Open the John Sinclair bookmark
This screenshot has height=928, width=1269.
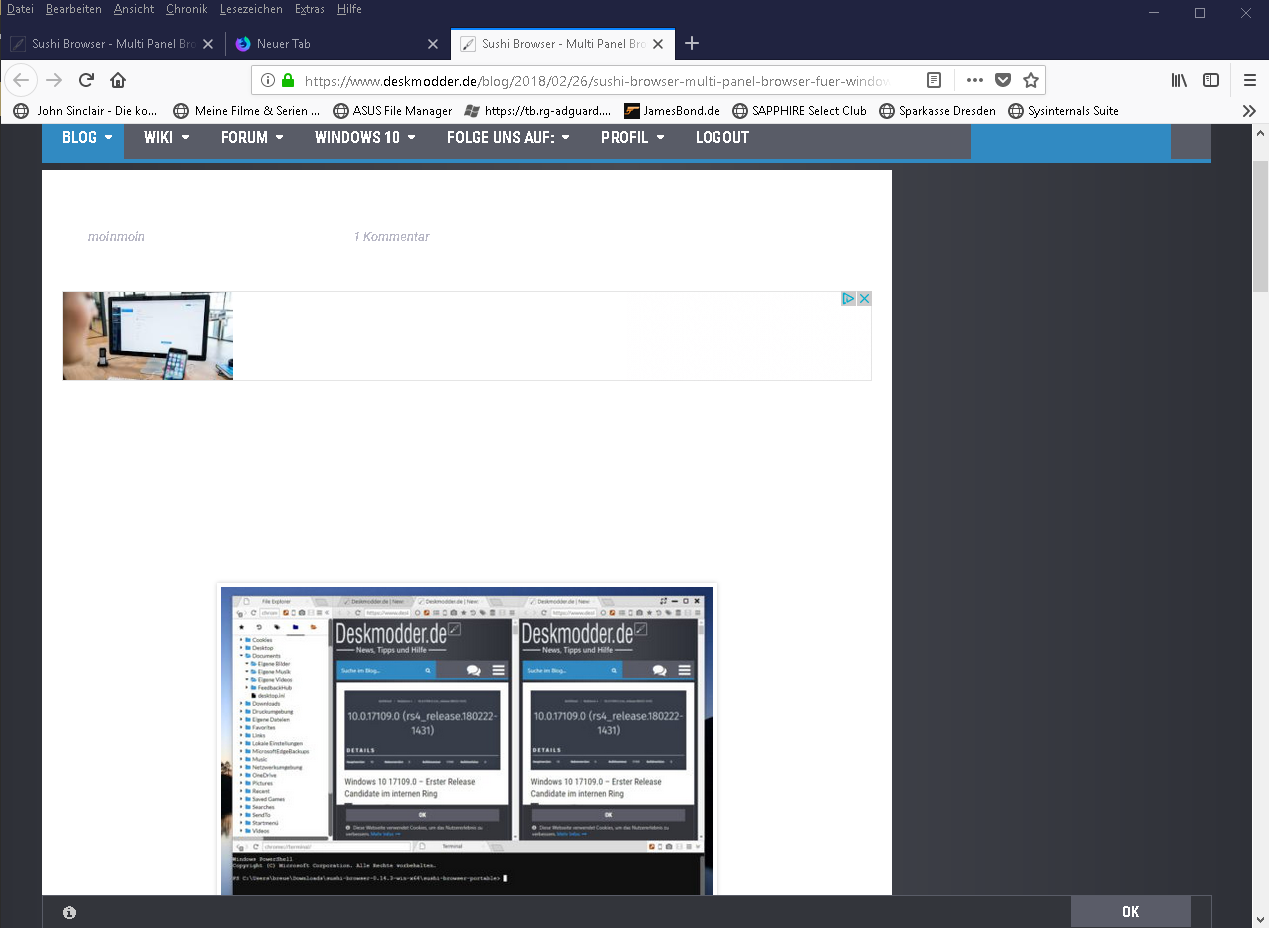click(x=86, y=111)
